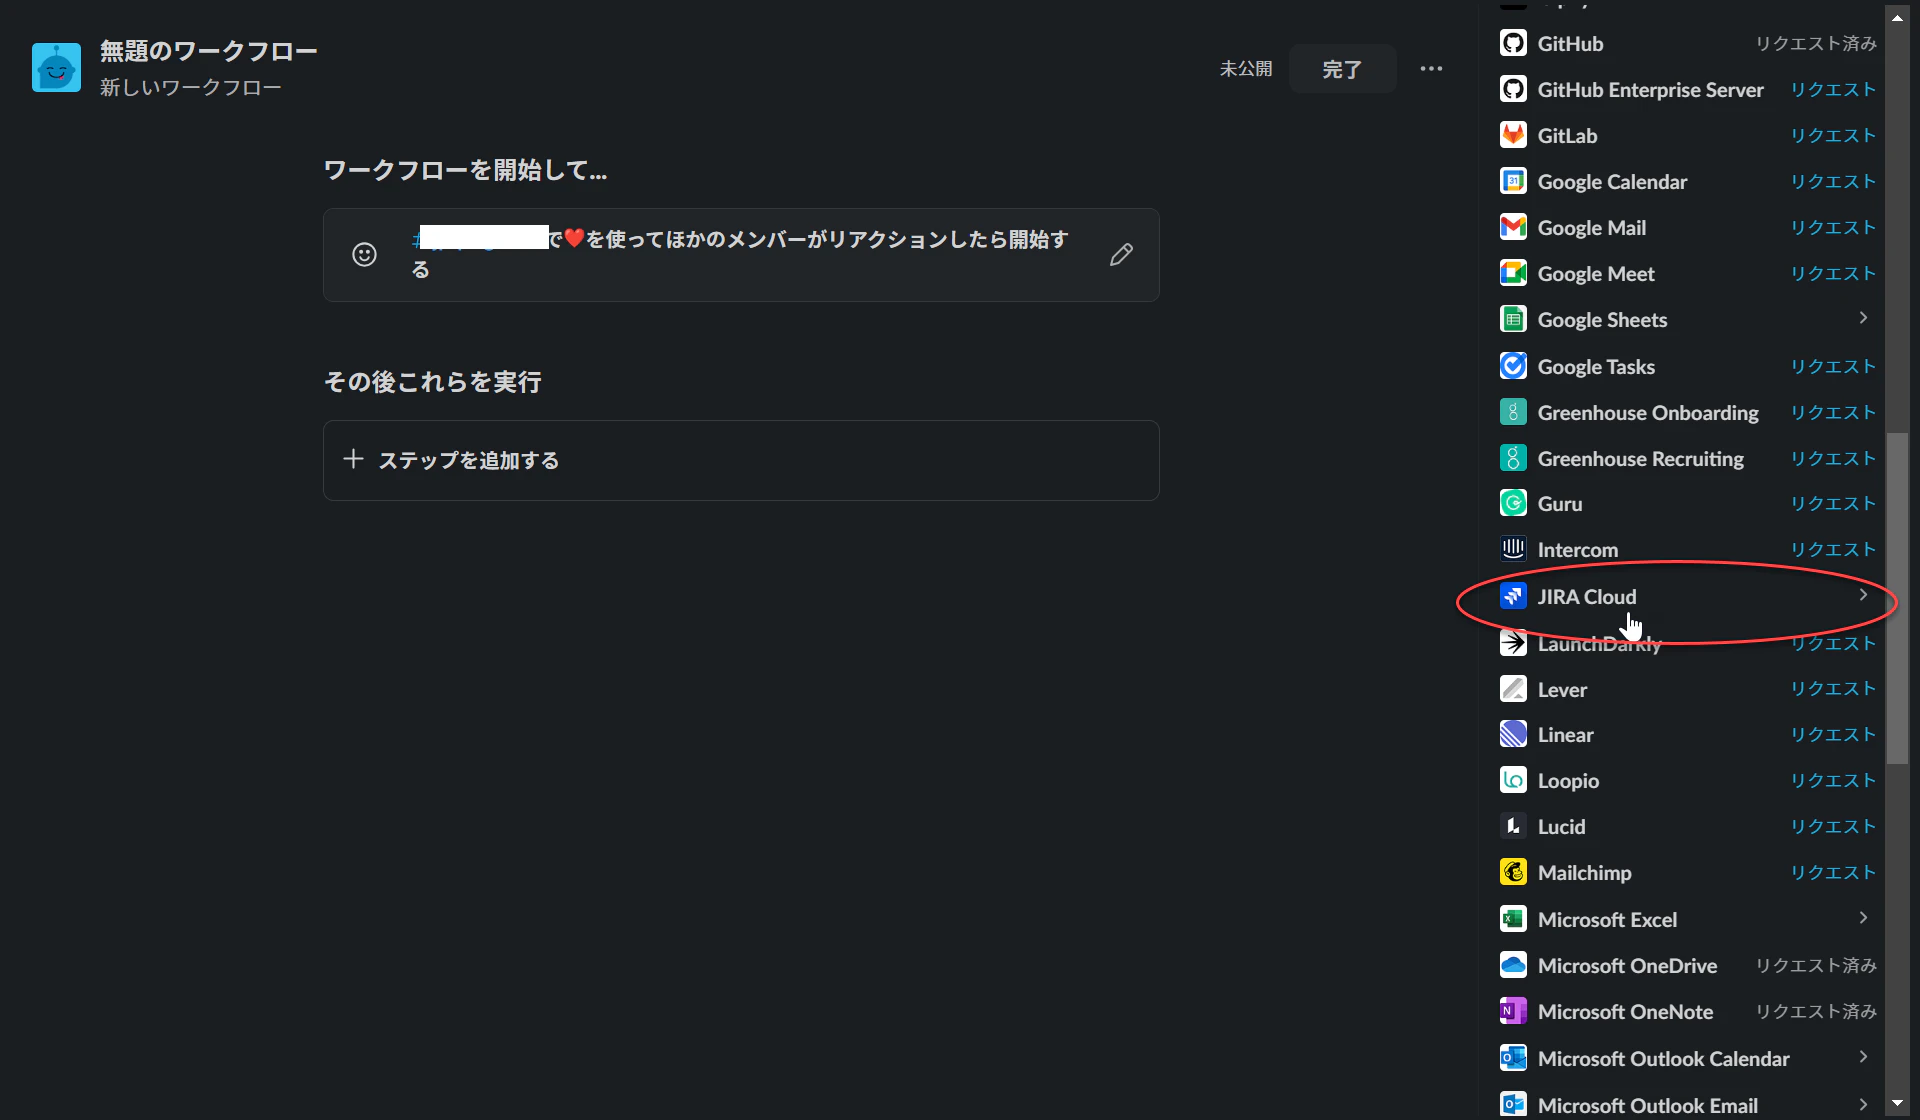
Task: Click the scrollbar up arrow
Action: [1897, 18]
